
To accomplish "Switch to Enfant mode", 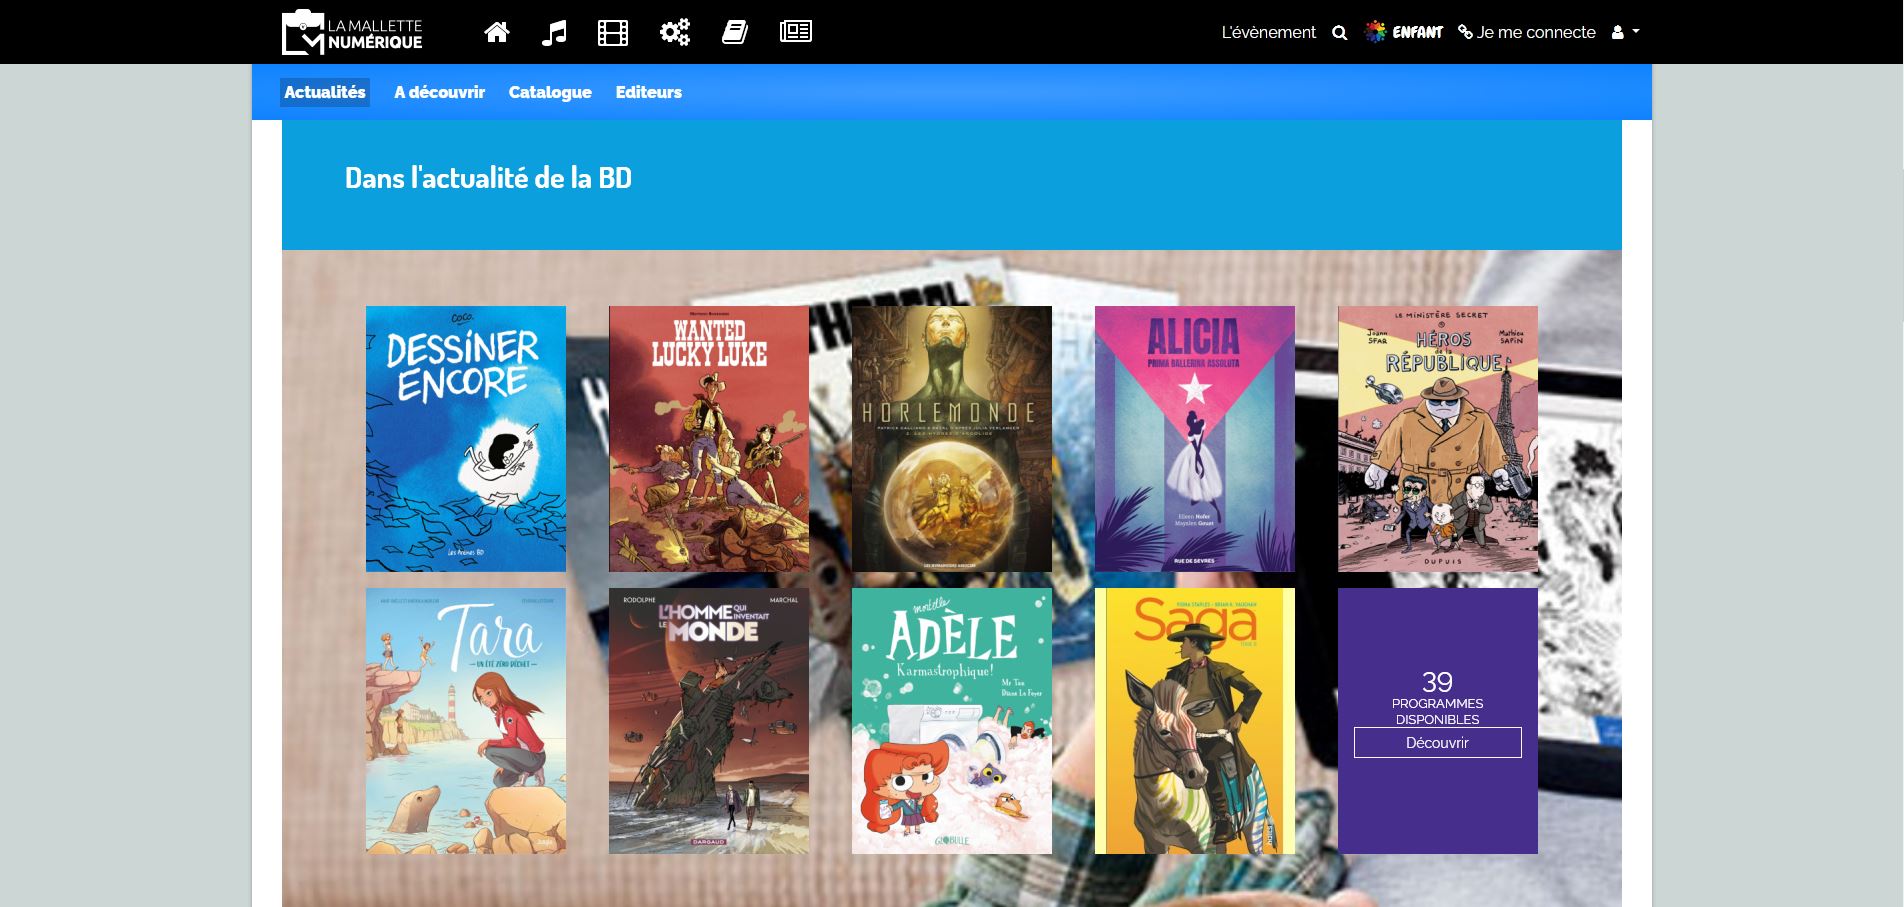I will coord(1404,32).
